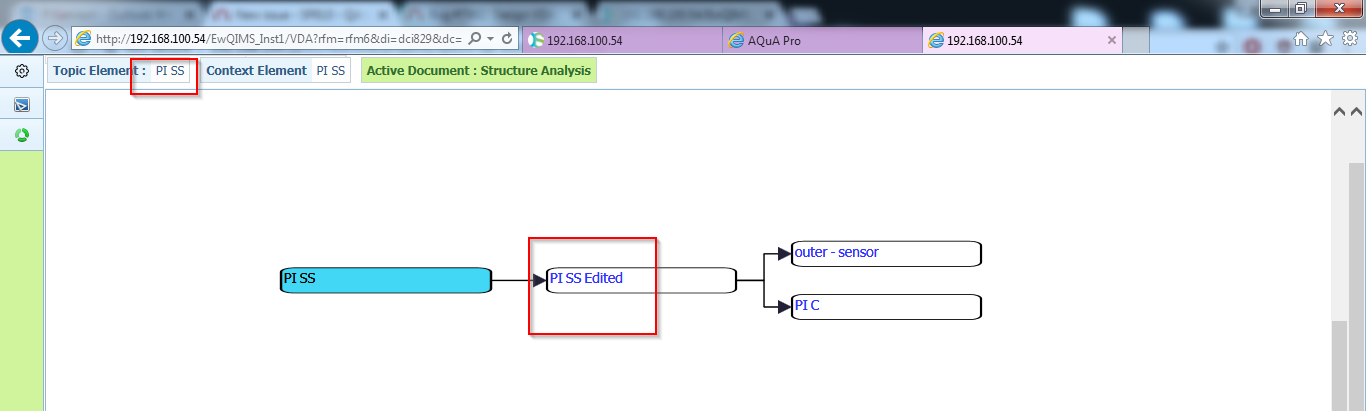Click outer page scrollbar up arrow
The width and height of the screenshot is (1366, 411).
click(x=1357, y=112)
